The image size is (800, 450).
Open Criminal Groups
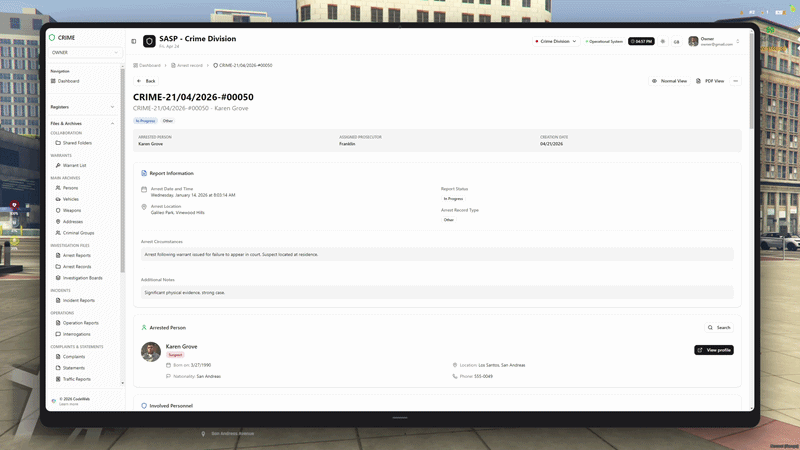click(78, 233)
